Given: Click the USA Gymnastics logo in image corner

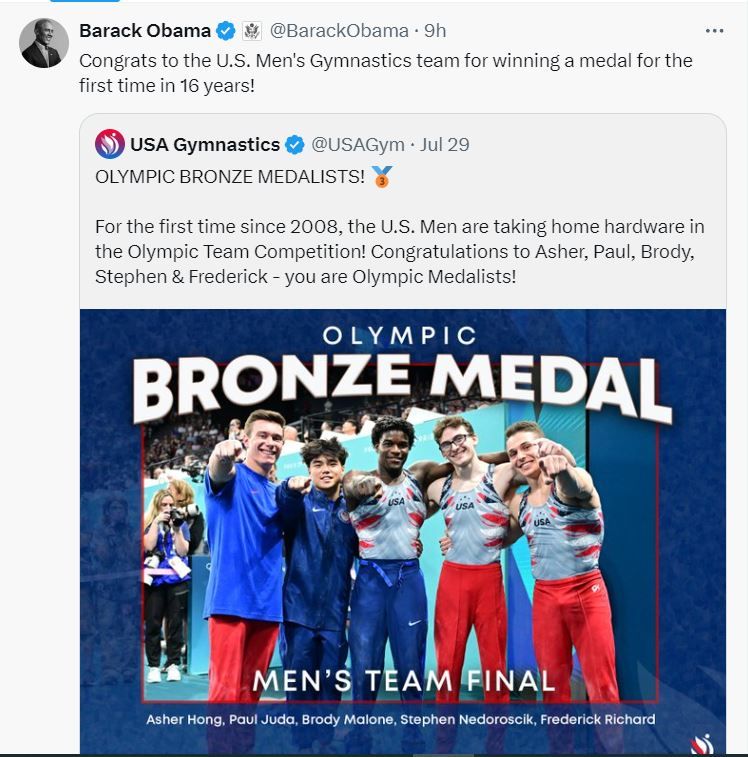Looking at the screenshot, I should (x=703, y=743).
